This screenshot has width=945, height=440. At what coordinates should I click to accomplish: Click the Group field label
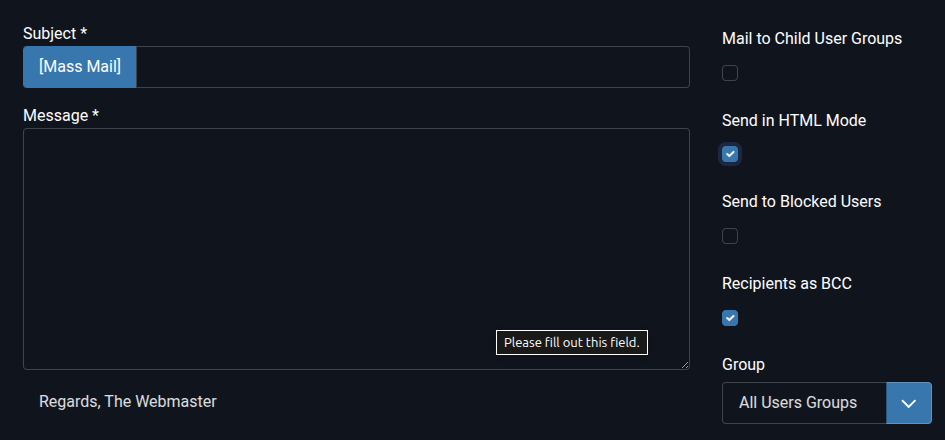click(743, 364)
